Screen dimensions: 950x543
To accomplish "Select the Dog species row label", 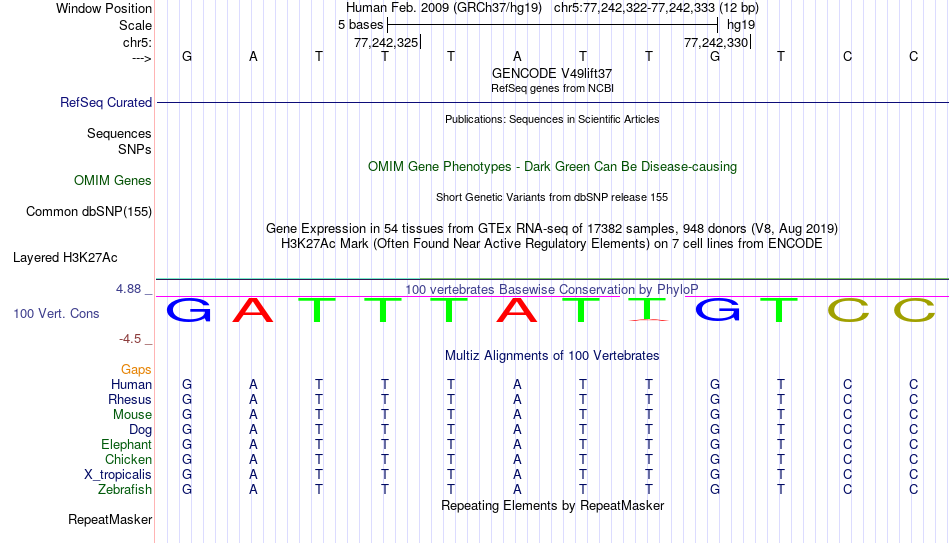I will click(x=140, y=430).
